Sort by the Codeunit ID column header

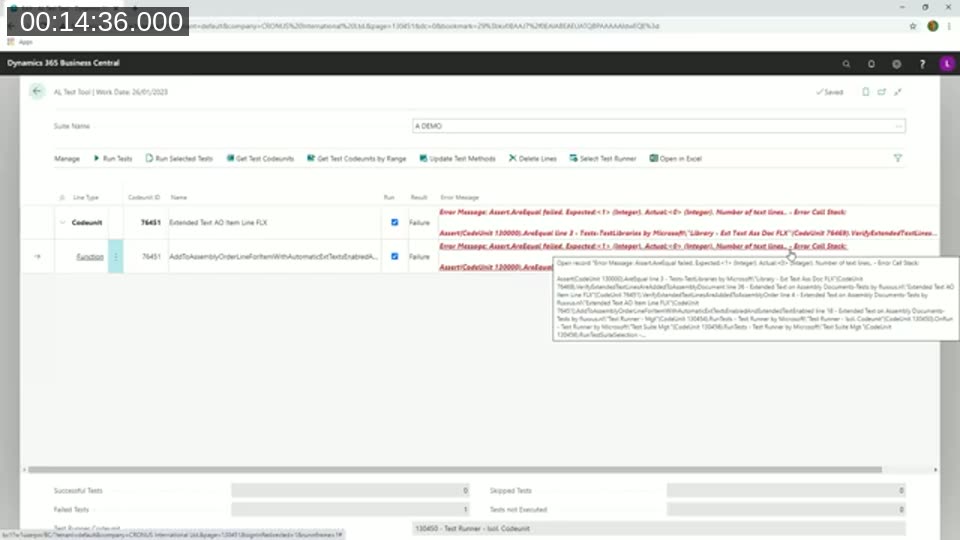click(x=144, y=198)
